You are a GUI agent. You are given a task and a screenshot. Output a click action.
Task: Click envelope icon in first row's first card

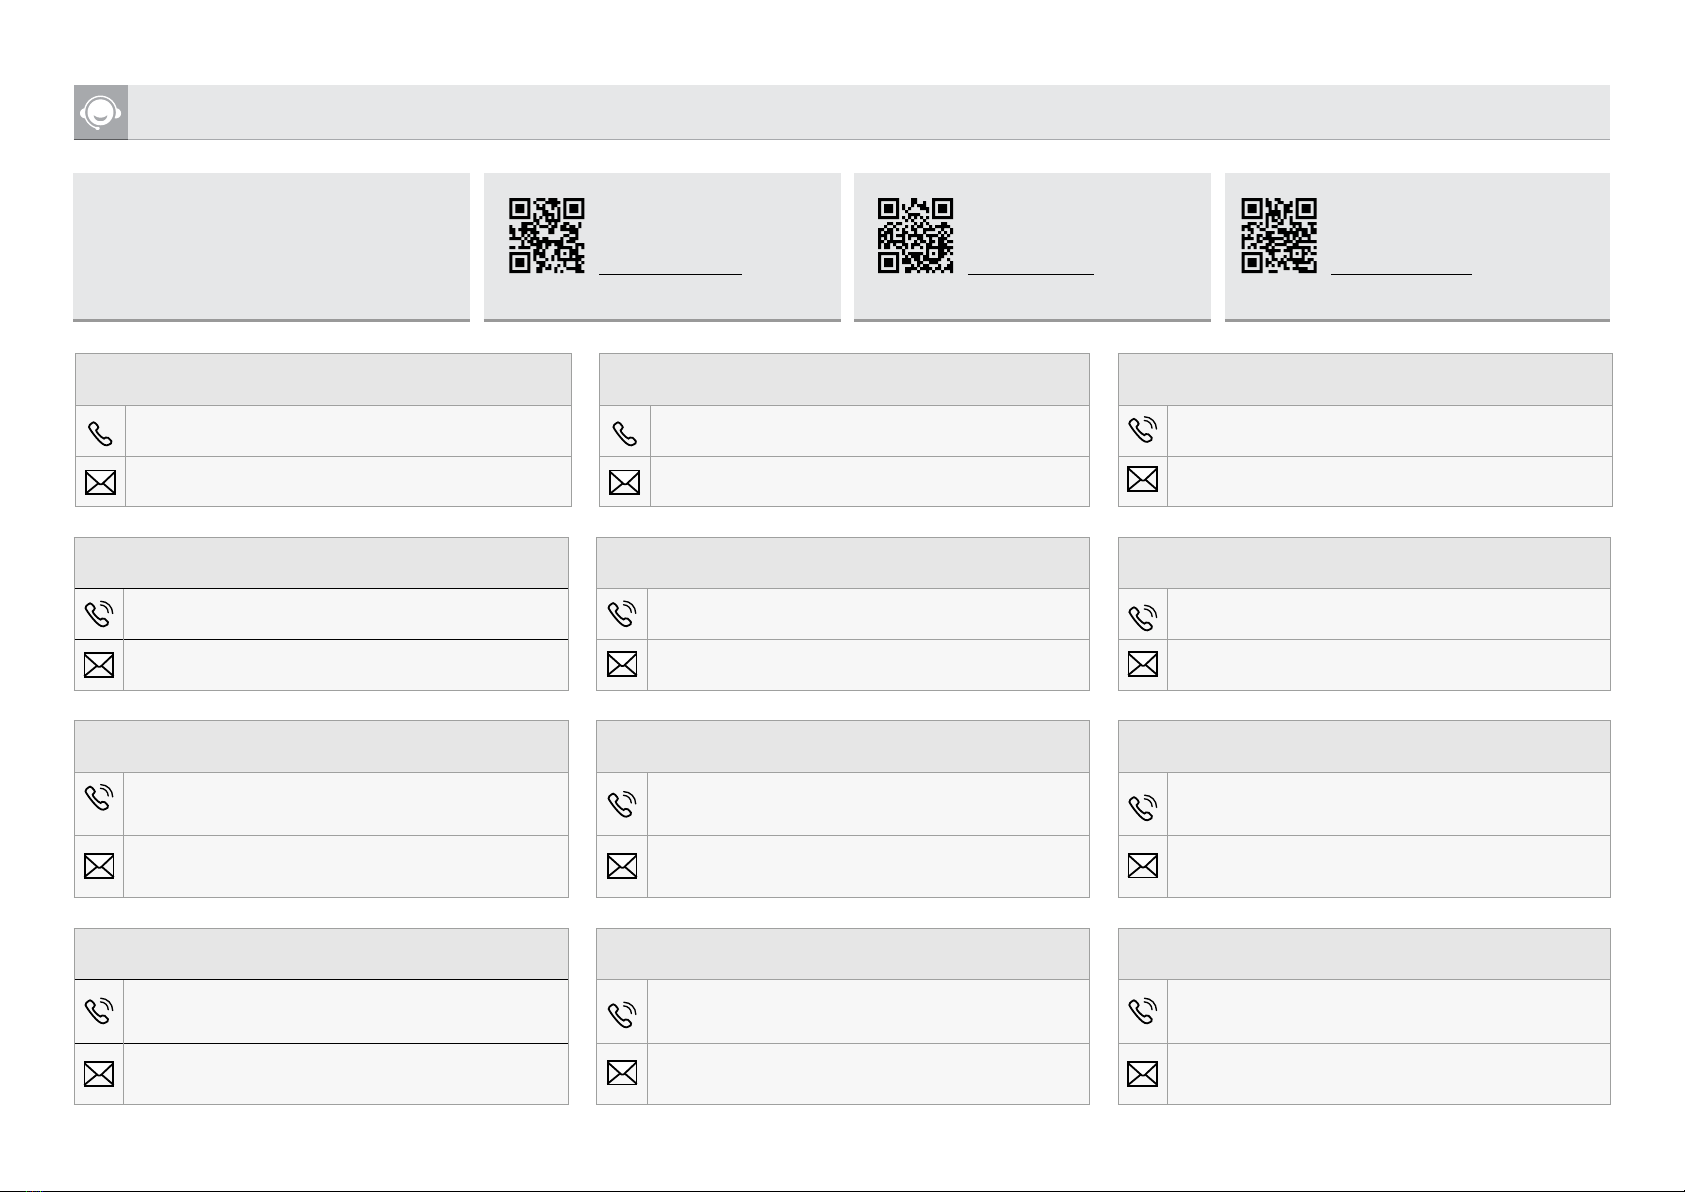(100, 483)
